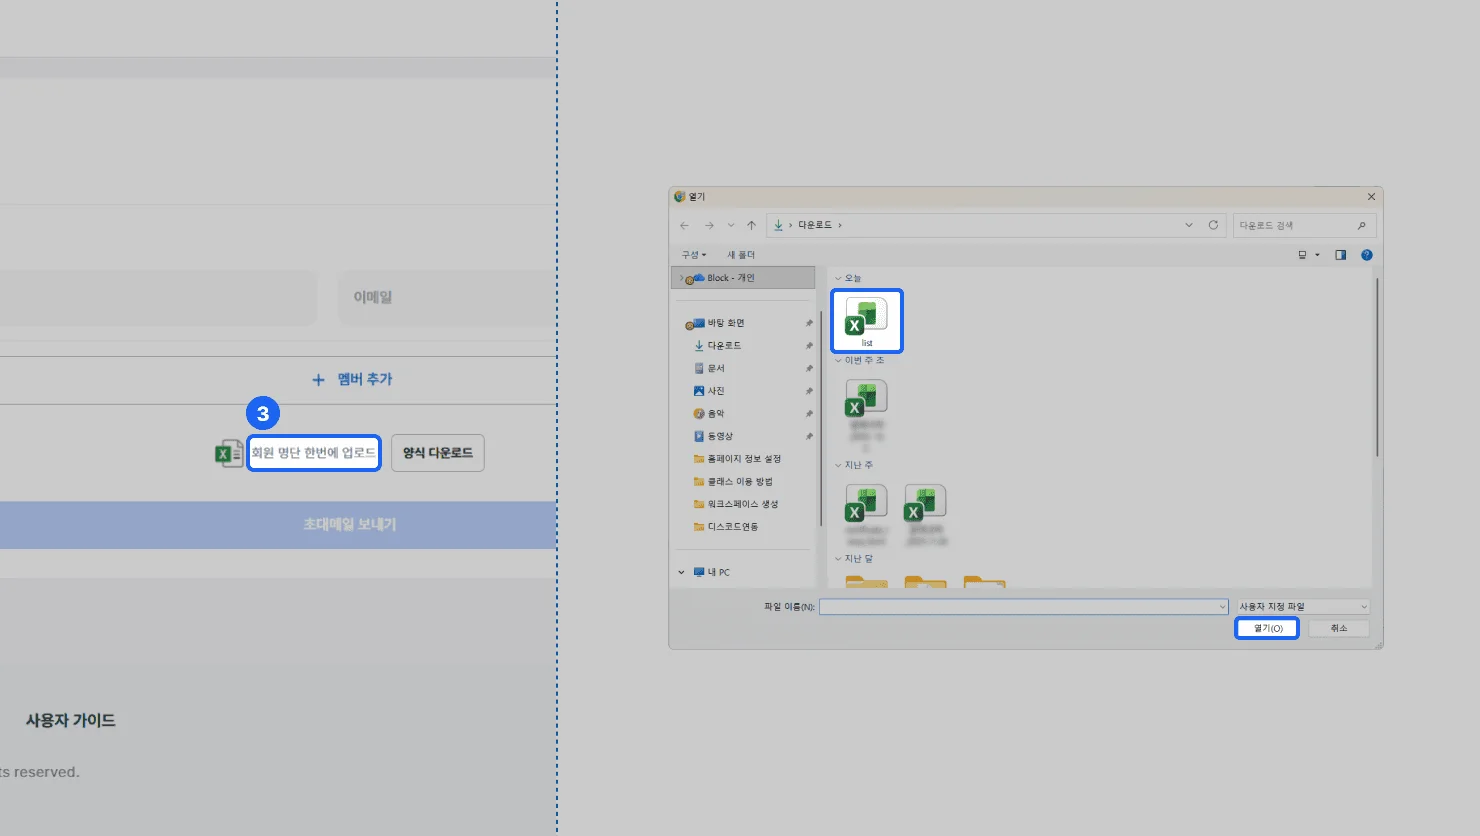The image size is (1480, 836).
Task: Click the blue help icon
Action: click(1367, 255)
